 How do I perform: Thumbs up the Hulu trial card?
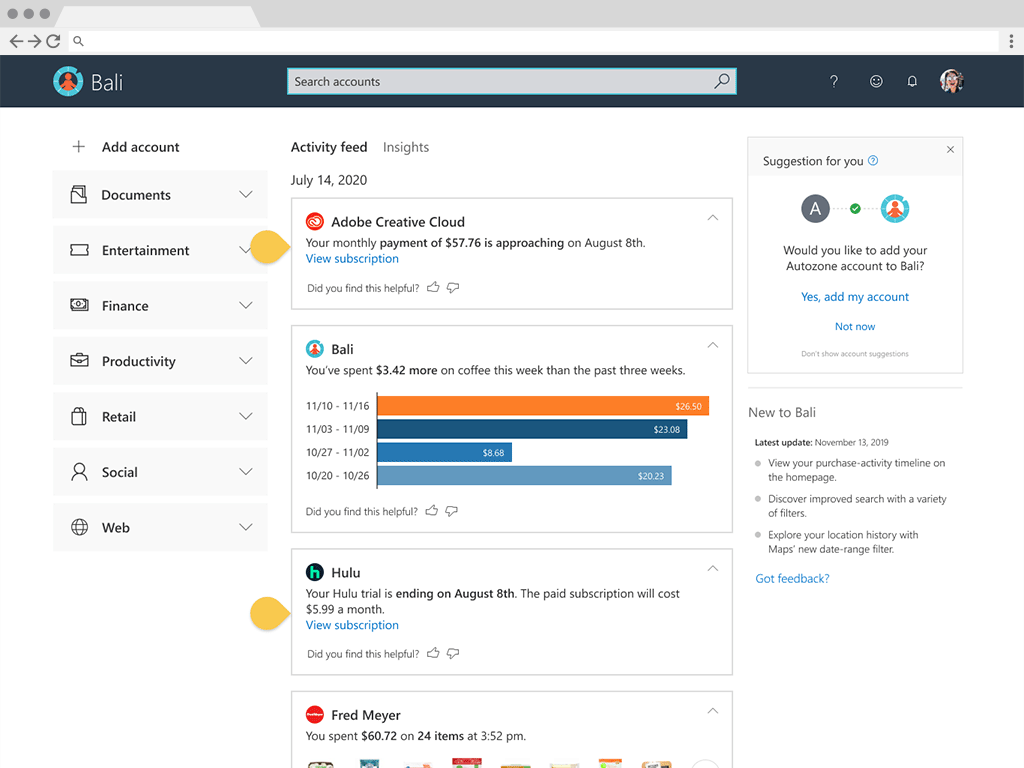pos(433,652)
